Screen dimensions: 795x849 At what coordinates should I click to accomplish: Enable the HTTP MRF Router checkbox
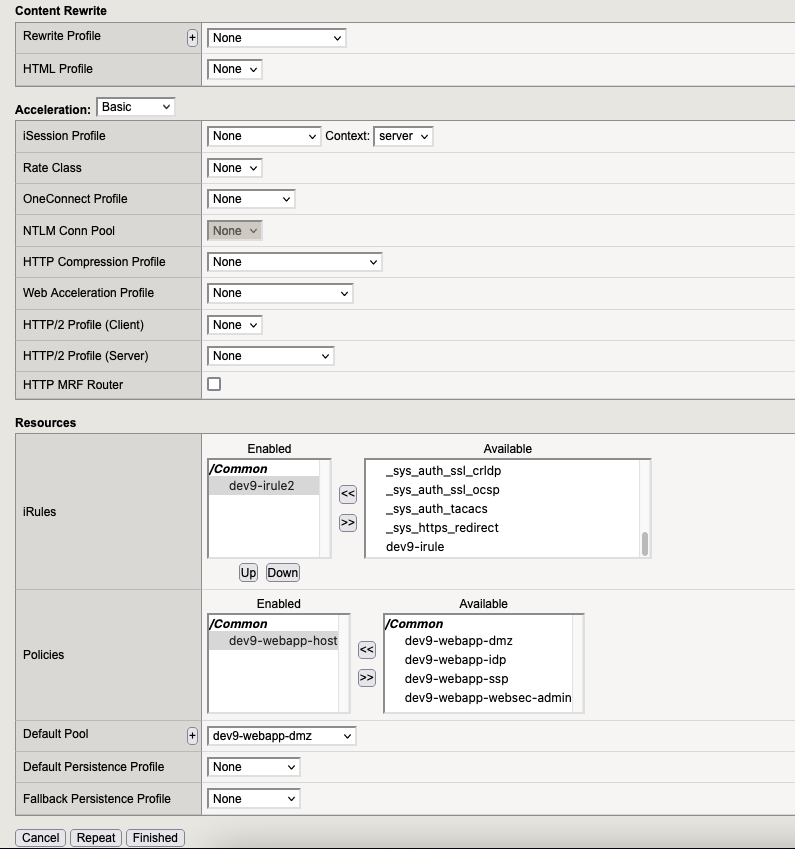coord(214,384)
